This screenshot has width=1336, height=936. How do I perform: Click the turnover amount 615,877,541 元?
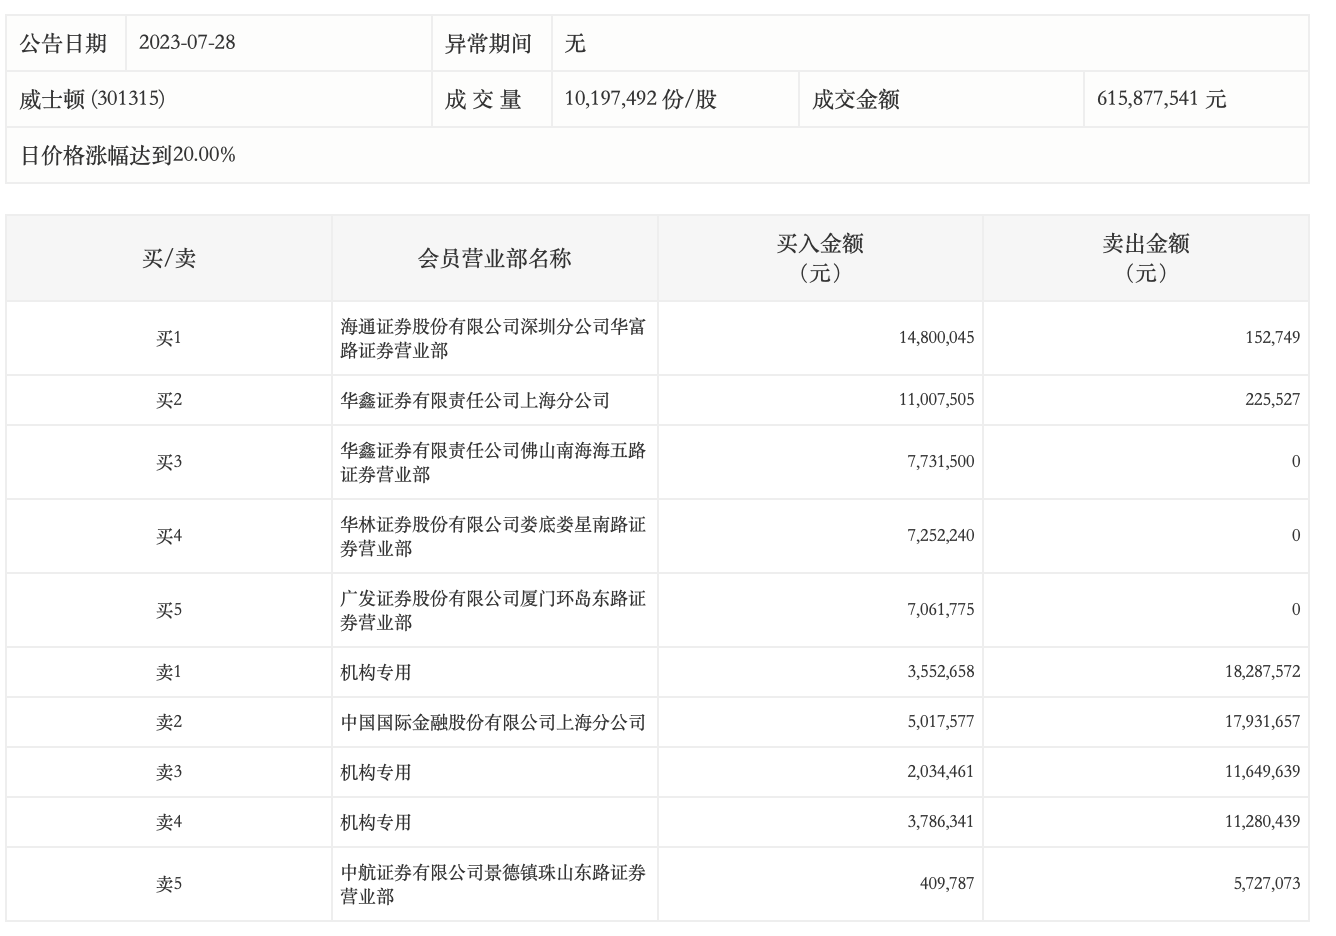[1161, 99]
